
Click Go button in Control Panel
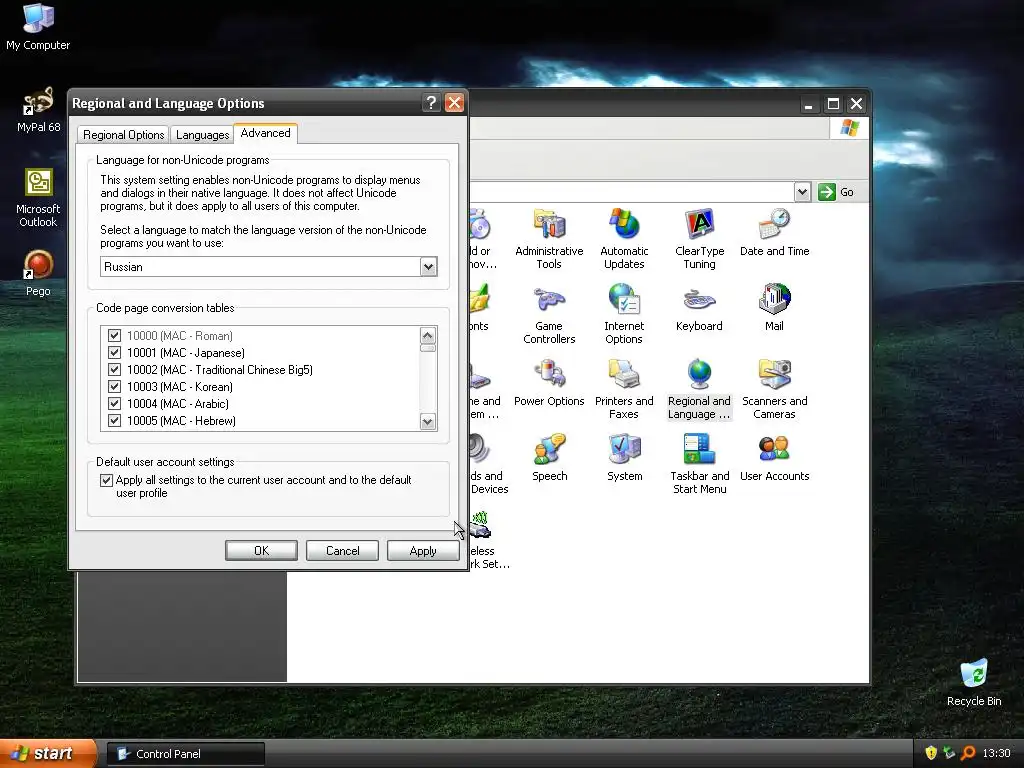click(836, 192)
